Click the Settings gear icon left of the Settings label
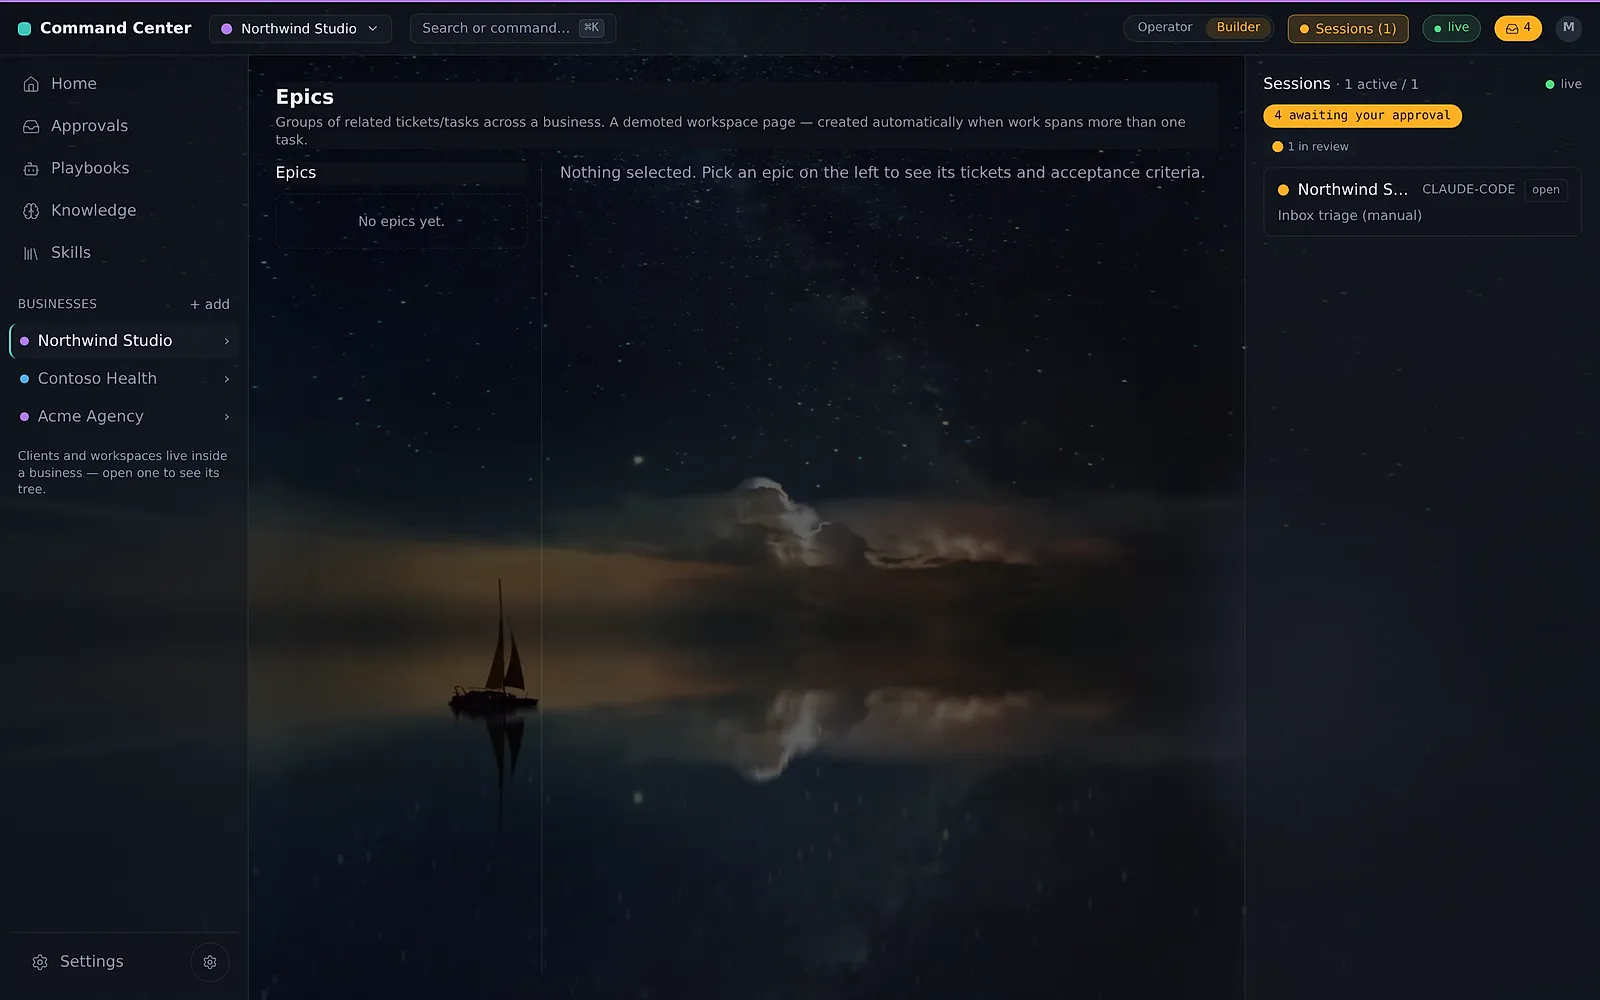This screenshot has width=1600, height=1000. pos(40,962)
